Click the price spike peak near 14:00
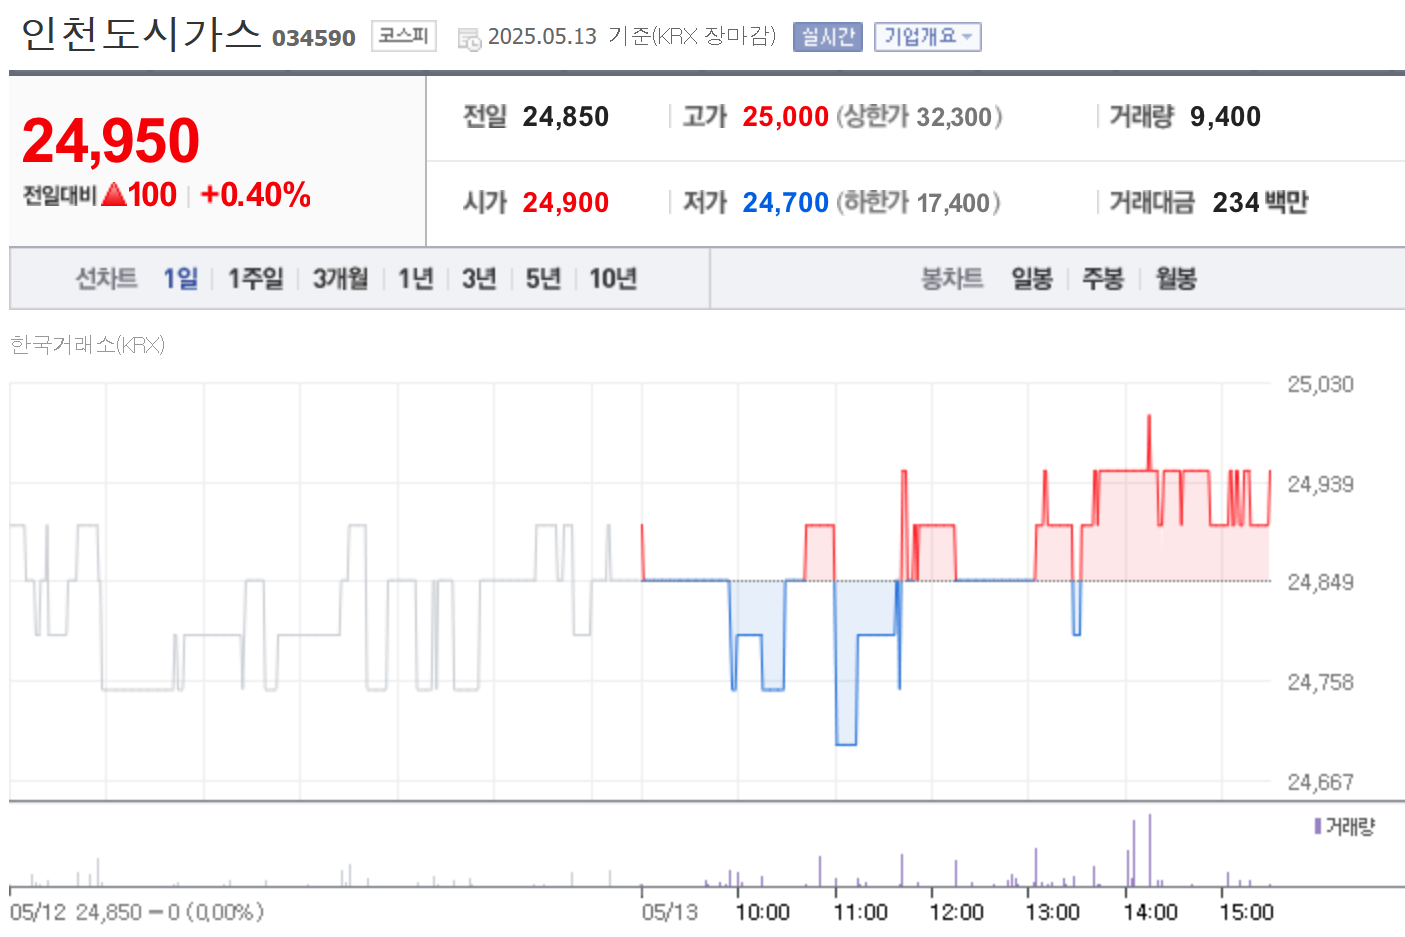The width and height of the screenshot is (1405, 937). coord(1149,418)
